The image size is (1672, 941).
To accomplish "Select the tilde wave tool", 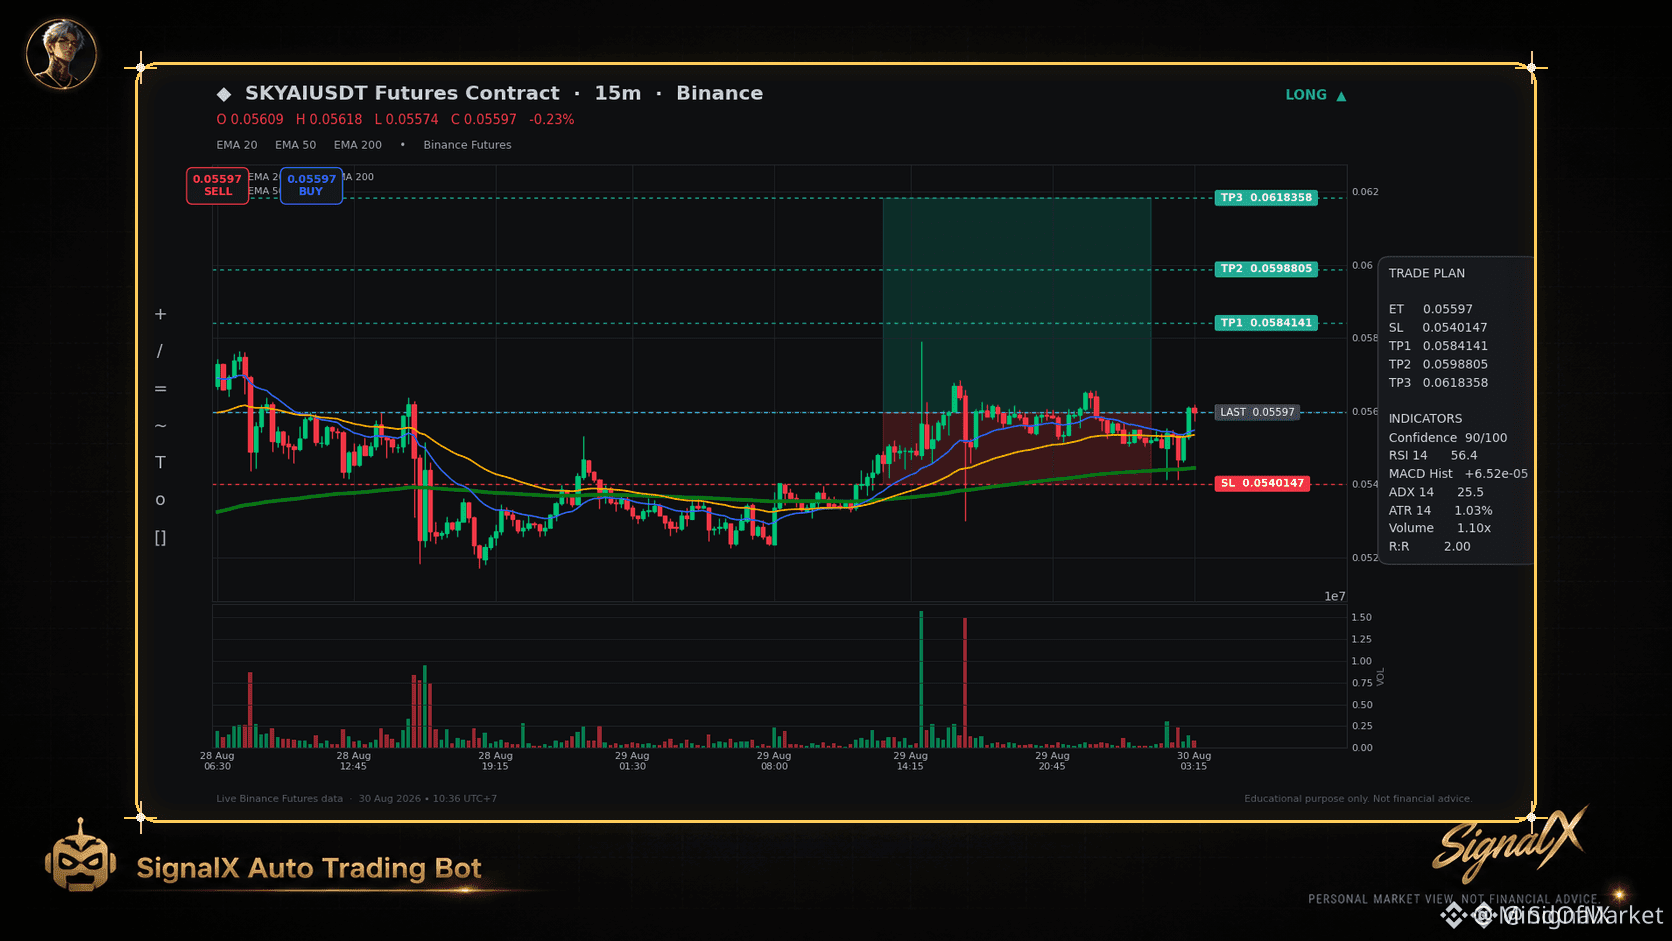I will pyautogui.click(x=160, y=426).
